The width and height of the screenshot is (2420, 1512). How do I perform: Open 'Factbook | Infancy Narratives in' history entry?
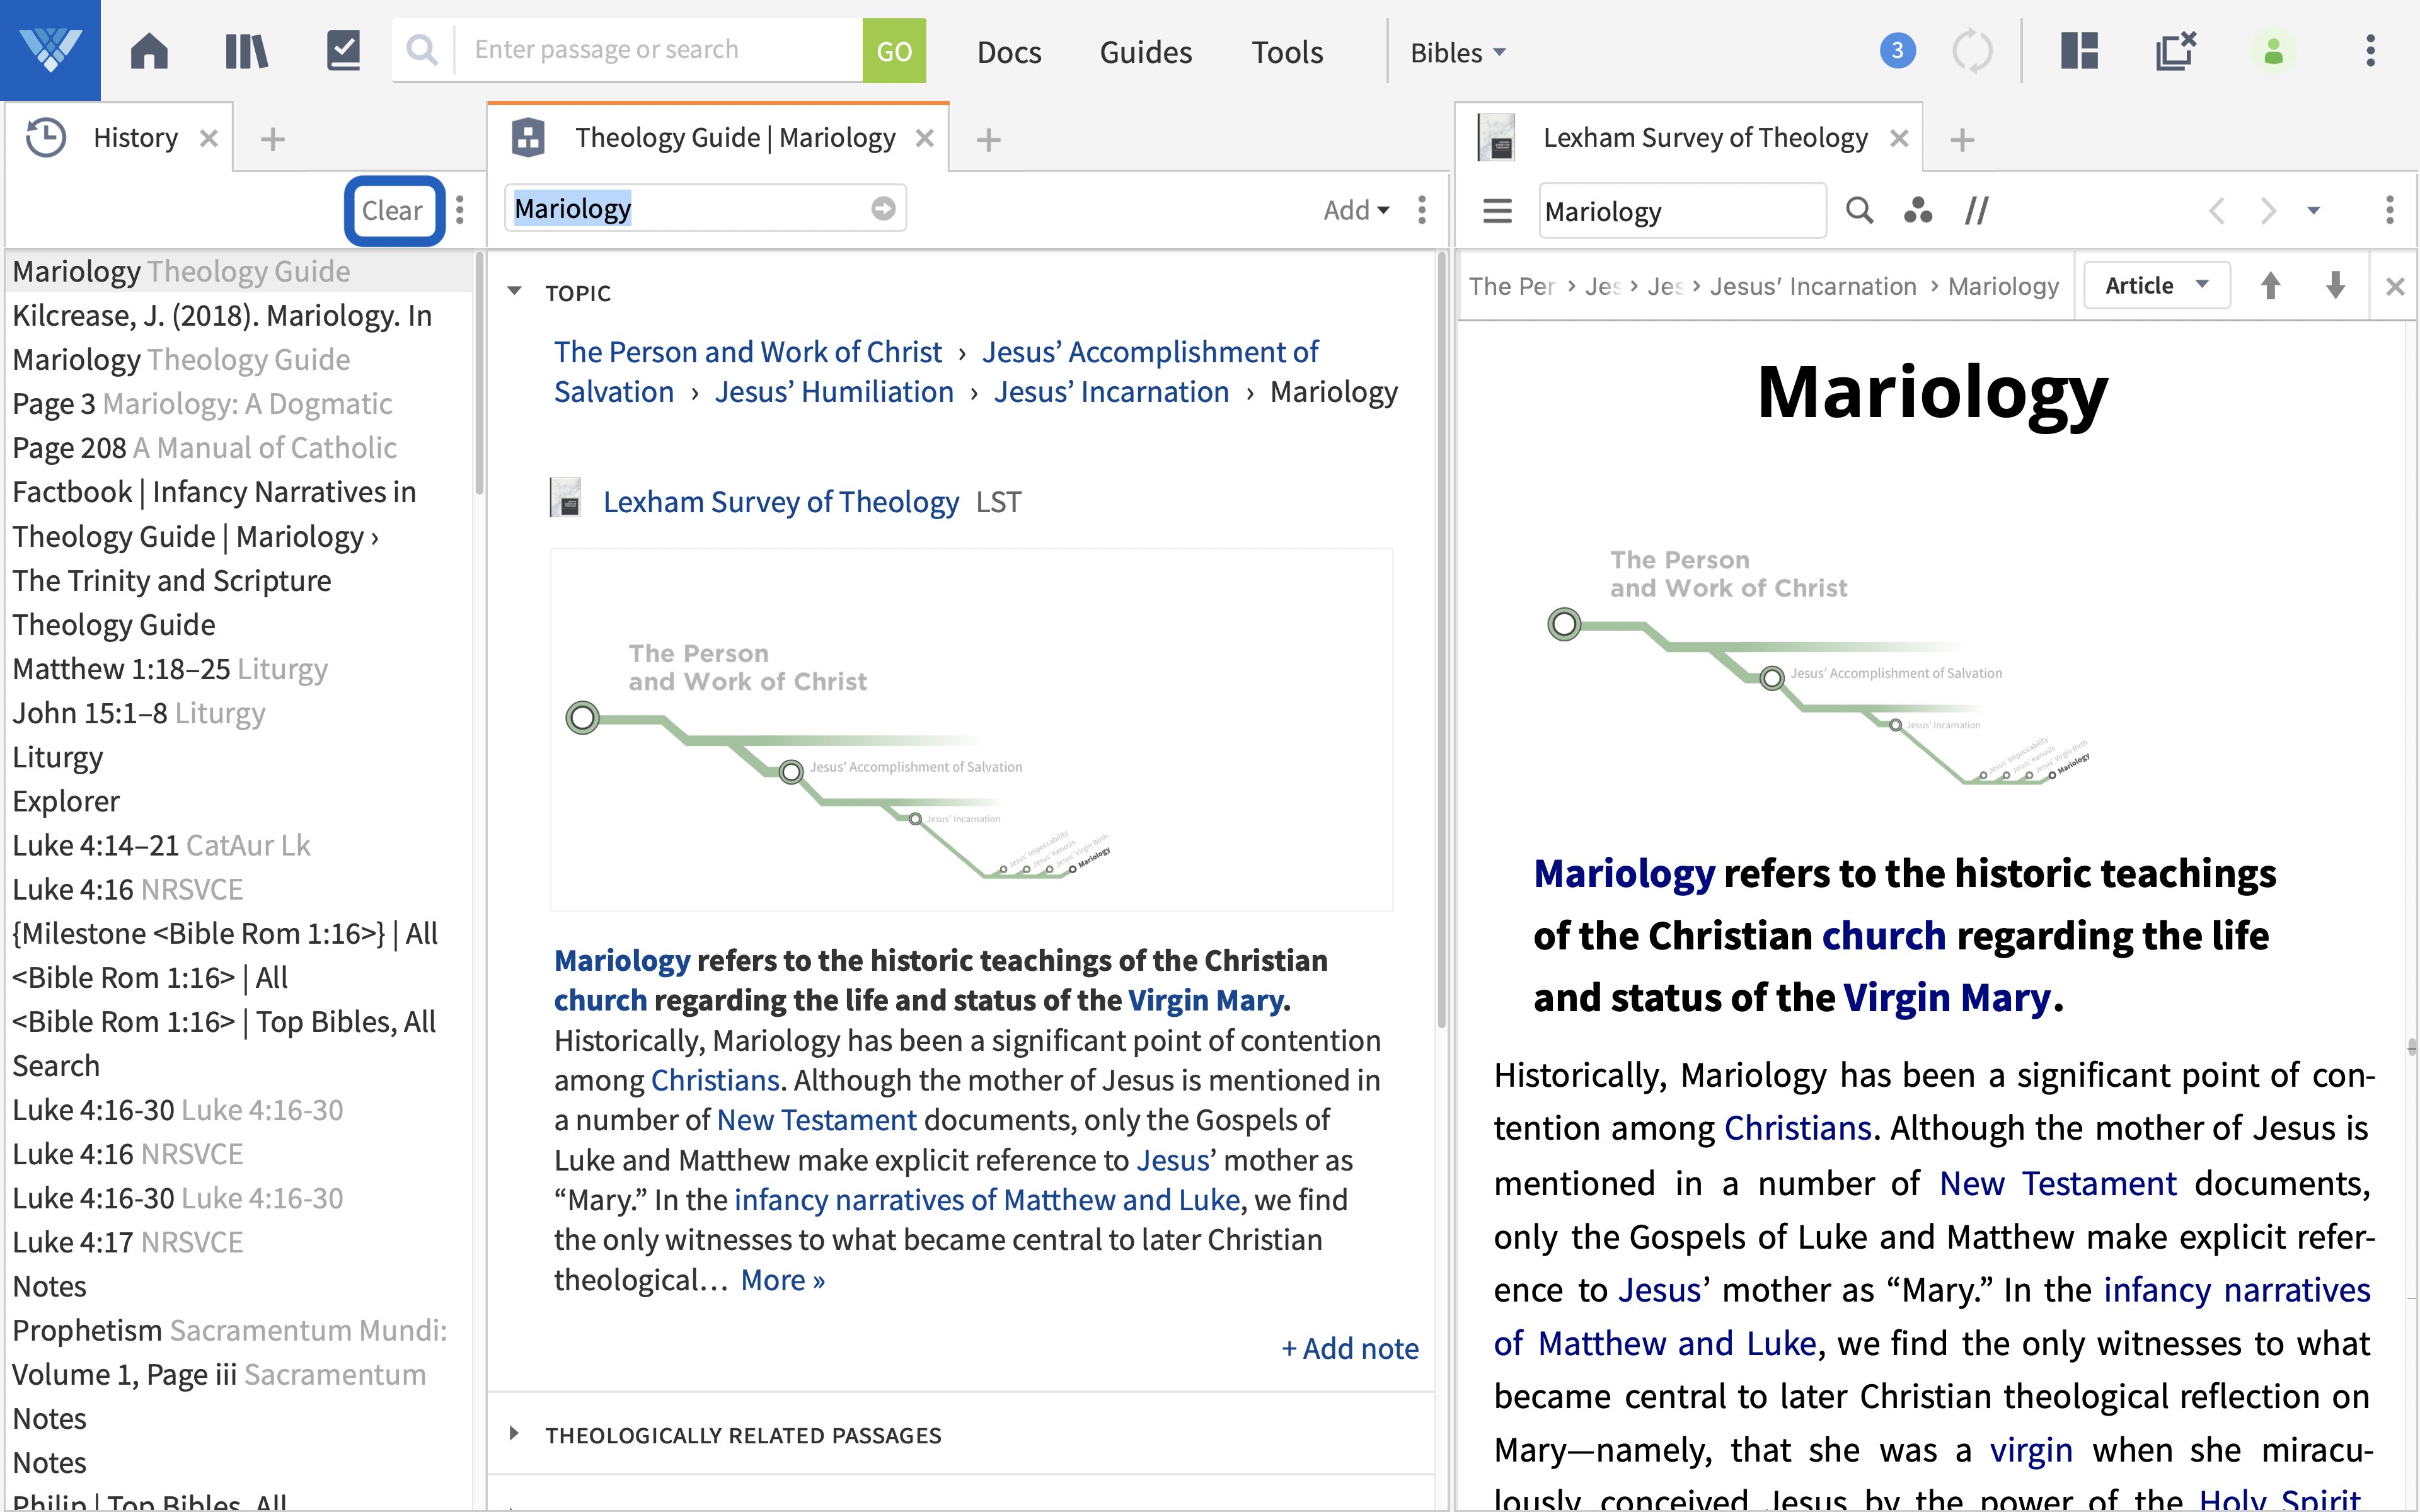(214, 492)
